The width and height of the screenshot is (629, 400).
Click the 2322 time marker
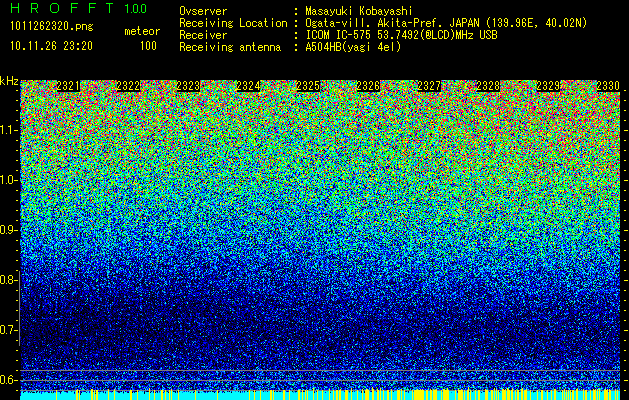[128, 86]
